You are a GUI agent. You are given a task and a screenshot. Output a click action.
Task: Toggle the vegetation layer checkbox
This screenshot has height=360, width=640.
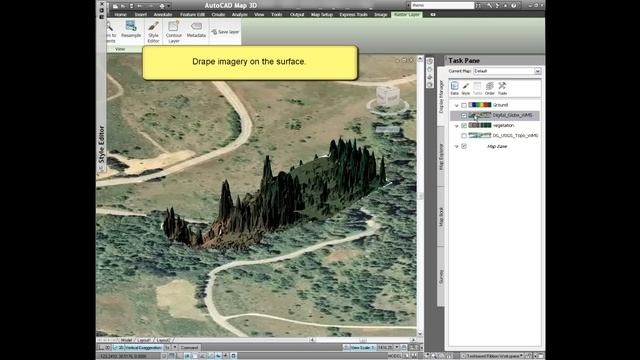(464, 126)
